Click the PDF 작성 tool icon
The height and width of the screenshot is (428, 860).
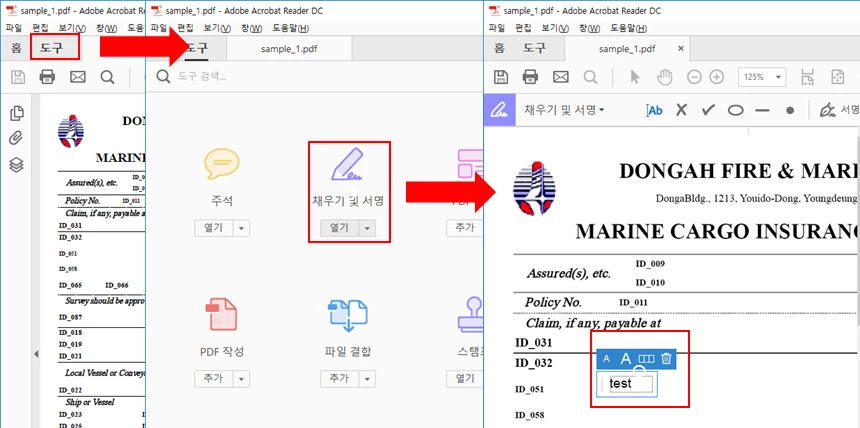(x=222, y=314)
